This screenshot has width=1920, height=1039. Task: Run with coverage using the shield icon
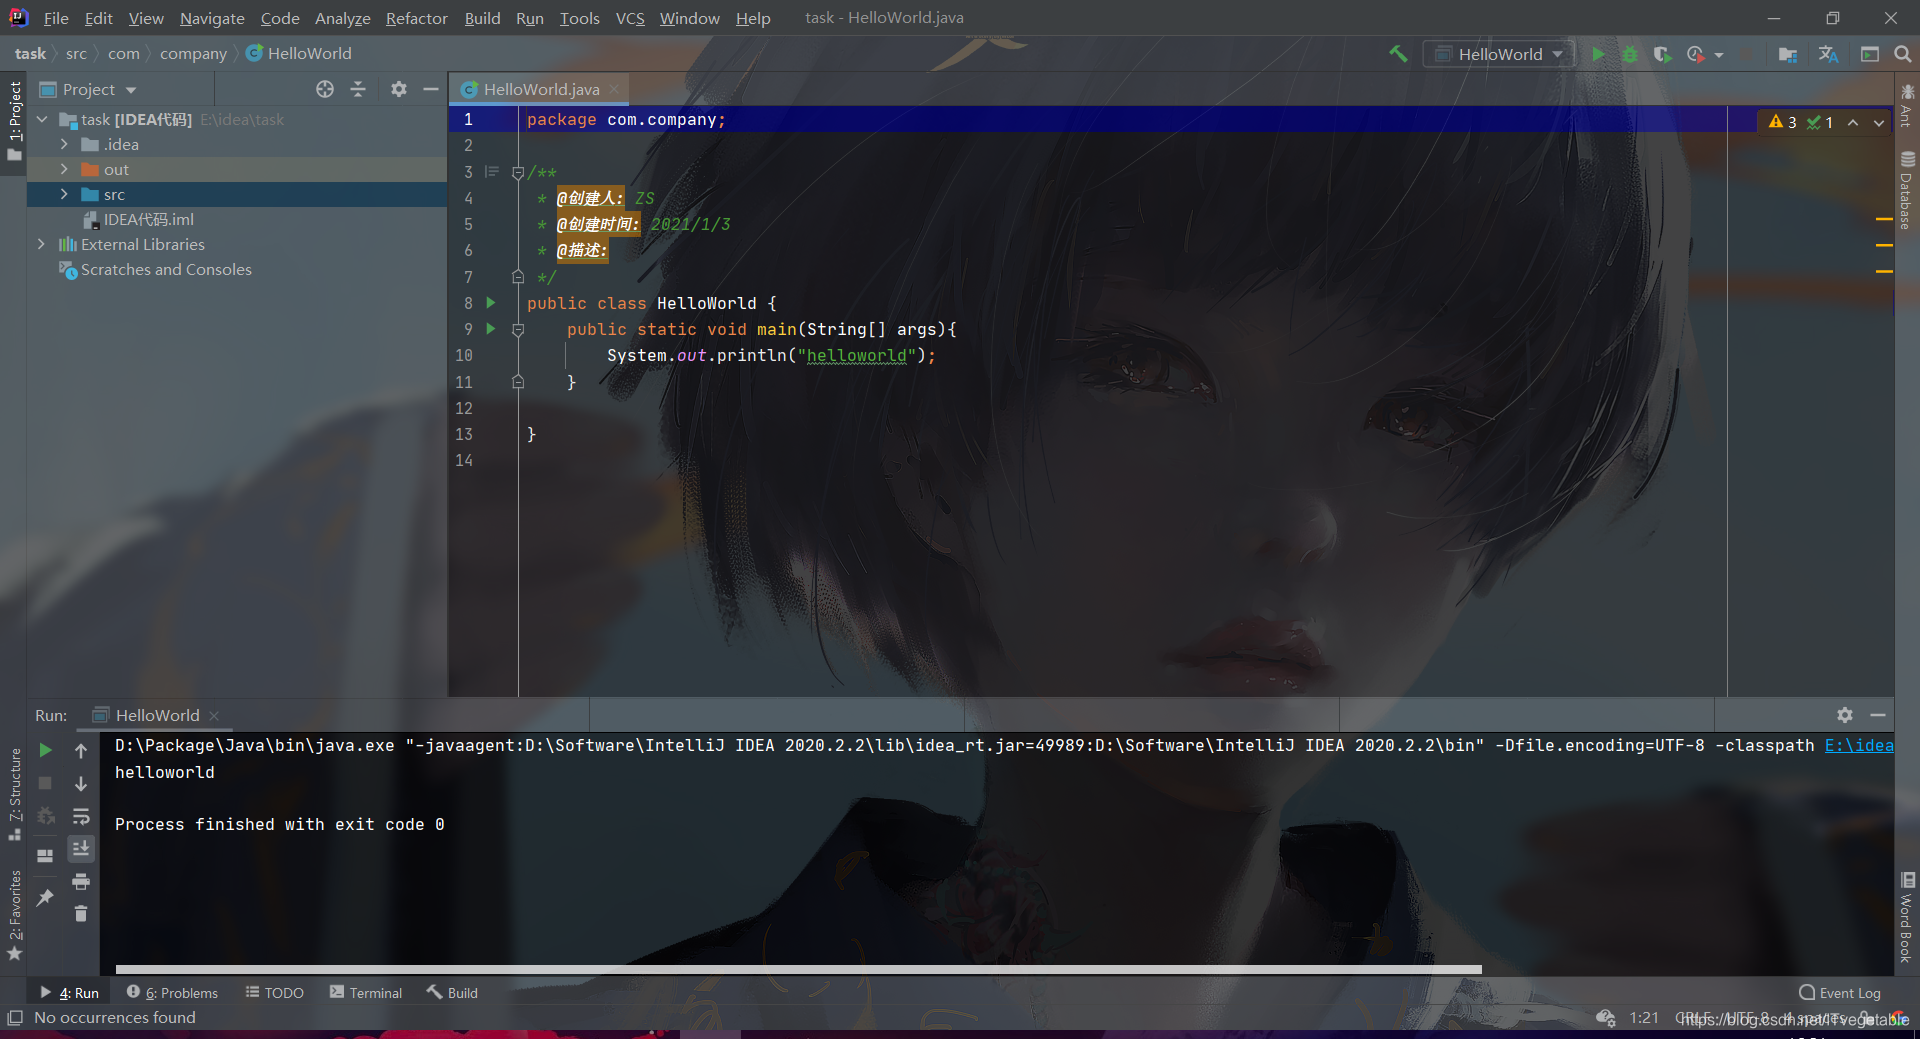(x=1662, y=54)
